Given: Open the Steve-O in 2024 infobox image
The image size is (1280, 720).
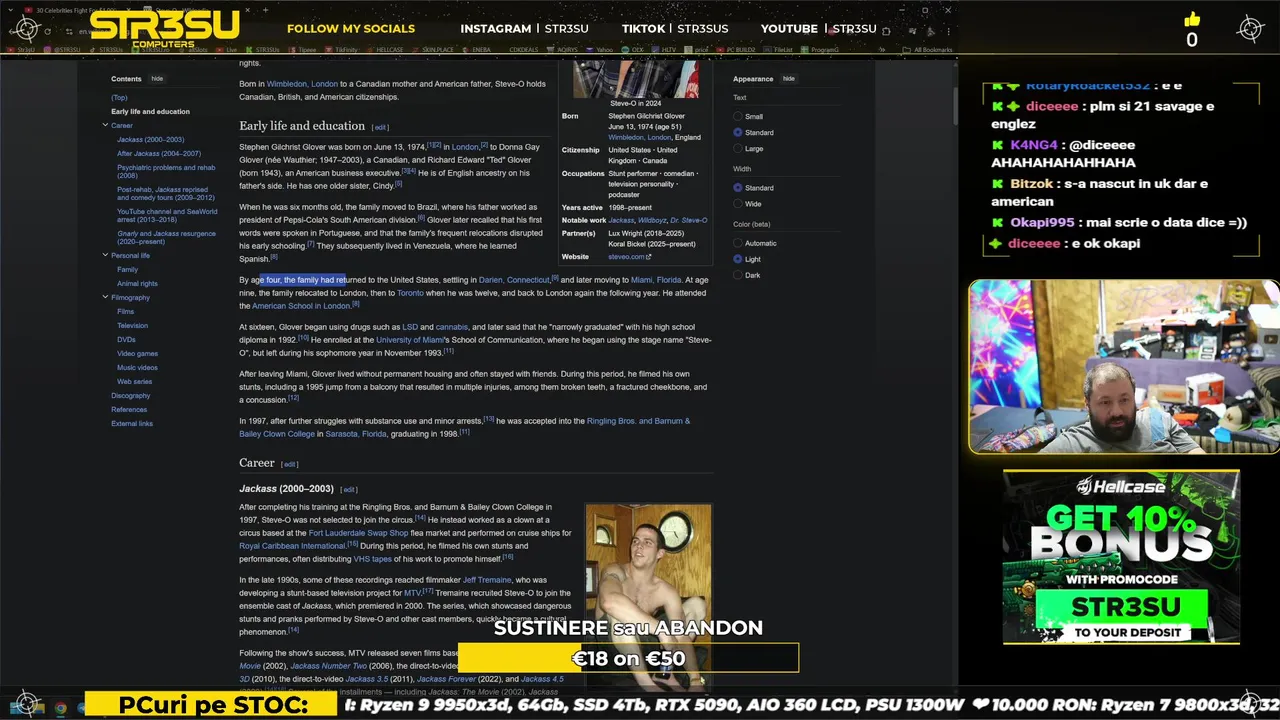Looking at the screenshot, I should pyautogui.click(x=636, y=78).
